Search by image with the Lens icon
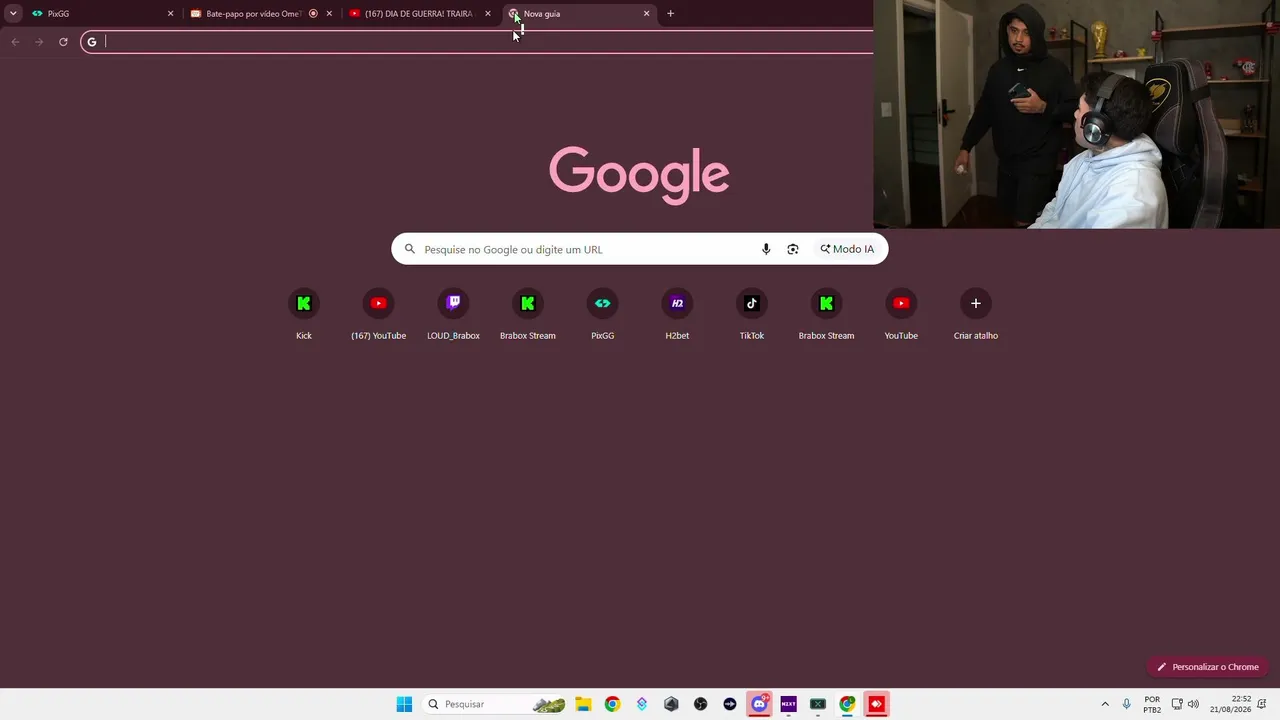The image size is (1280, 720). pyautogui.click(x=793, y=249)
